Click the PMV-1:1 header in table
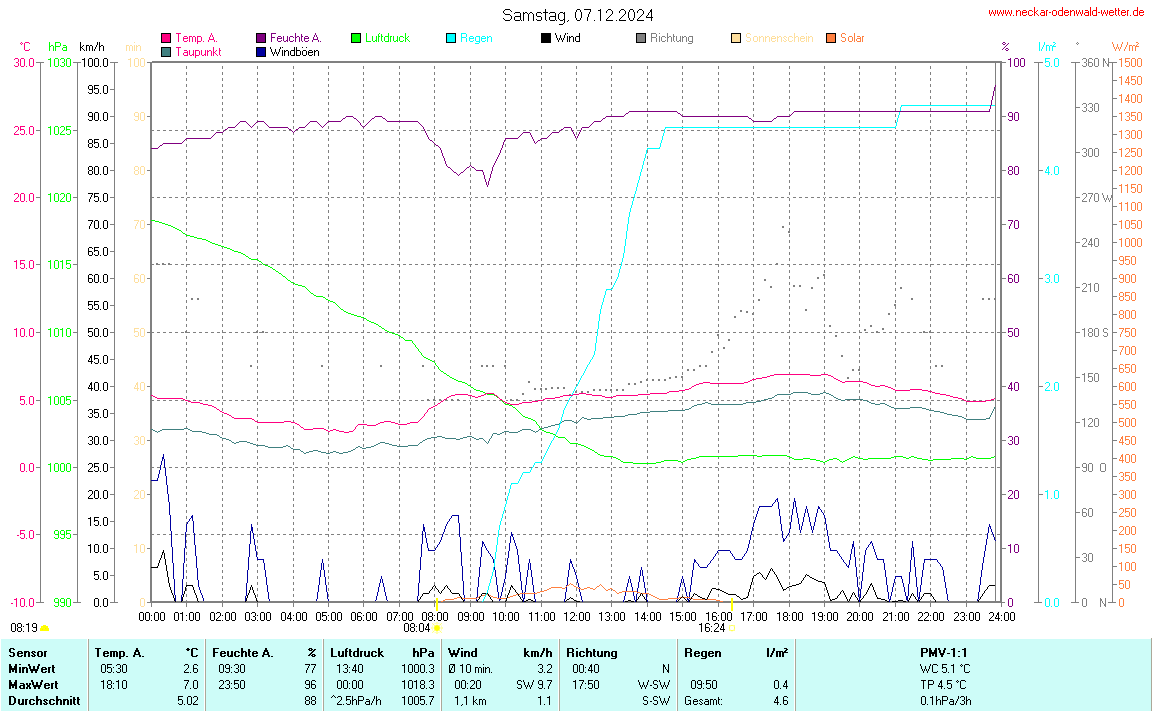The width and height of the screenshot is (1152, 711). point(944,653)
